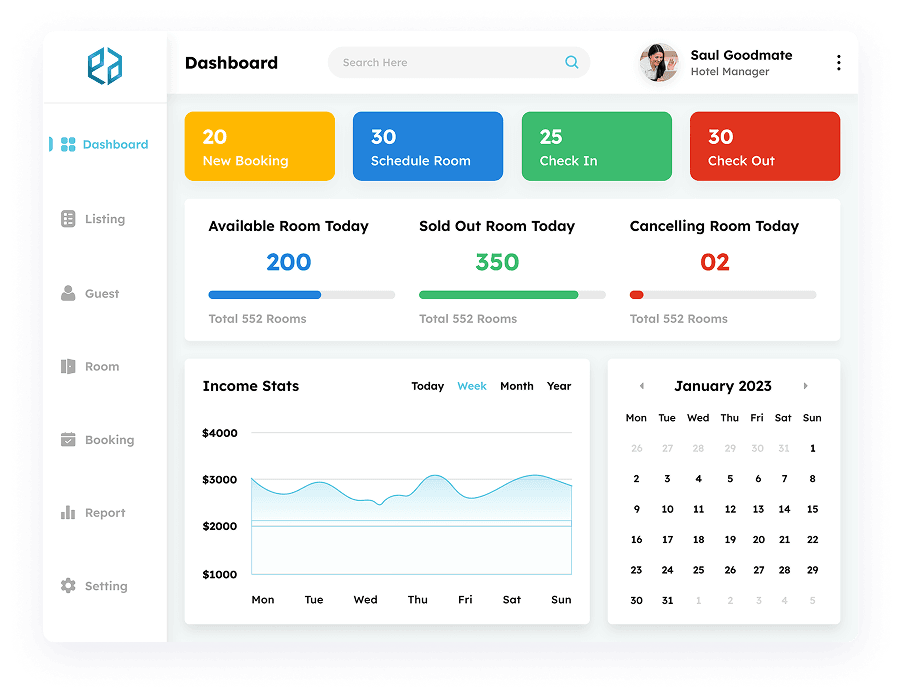Screen dimensions: 901x697
Task: Switch income stats to Today view
Action: point(427,386)
